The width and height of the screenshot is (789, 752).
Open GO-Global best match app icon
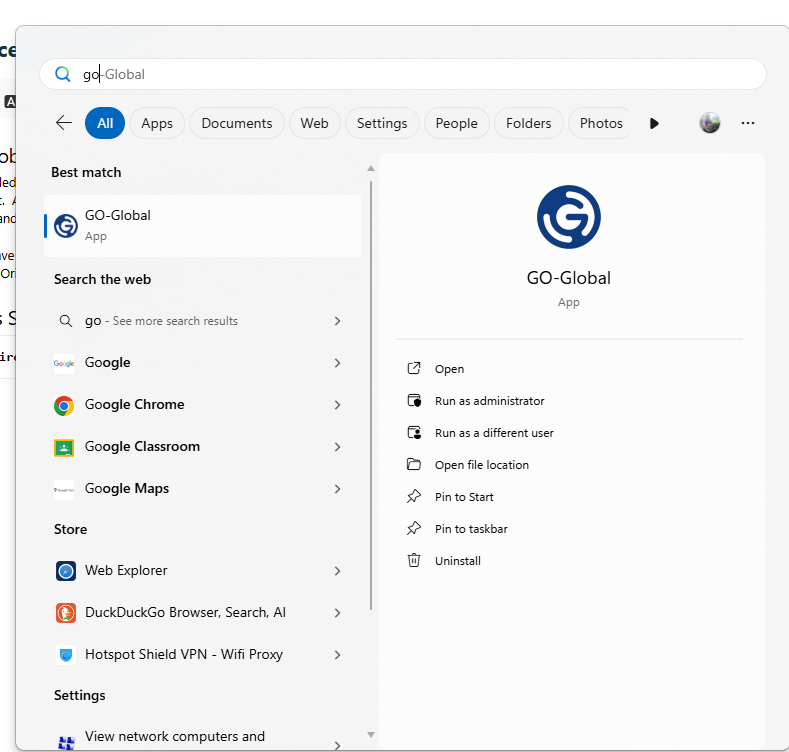point(66,225)
